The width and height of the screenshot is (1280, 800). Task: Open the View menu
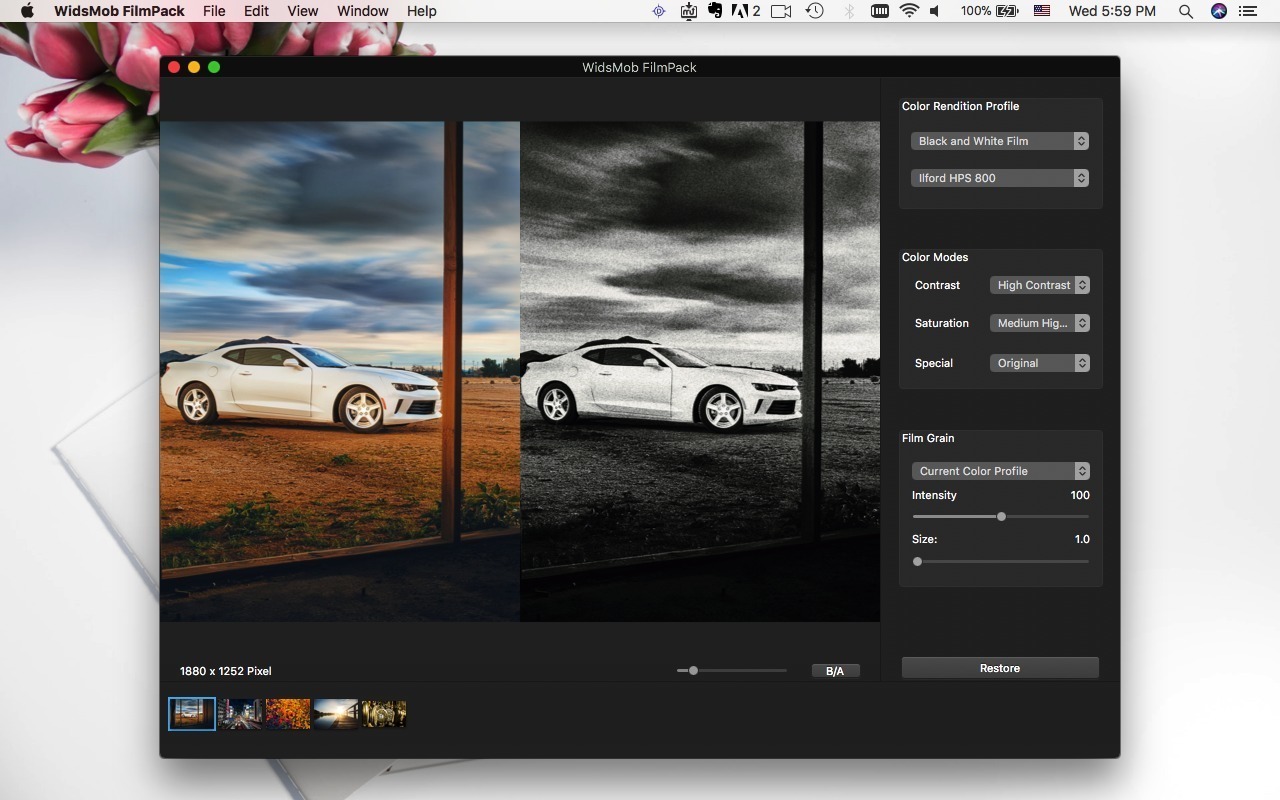pos(302,11)
